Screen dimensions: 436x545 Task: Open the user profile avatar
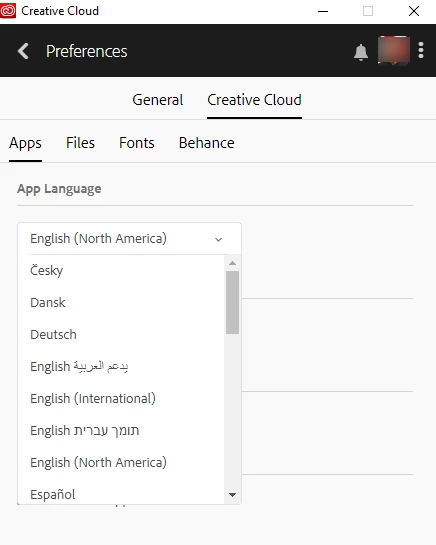(394, 50)
